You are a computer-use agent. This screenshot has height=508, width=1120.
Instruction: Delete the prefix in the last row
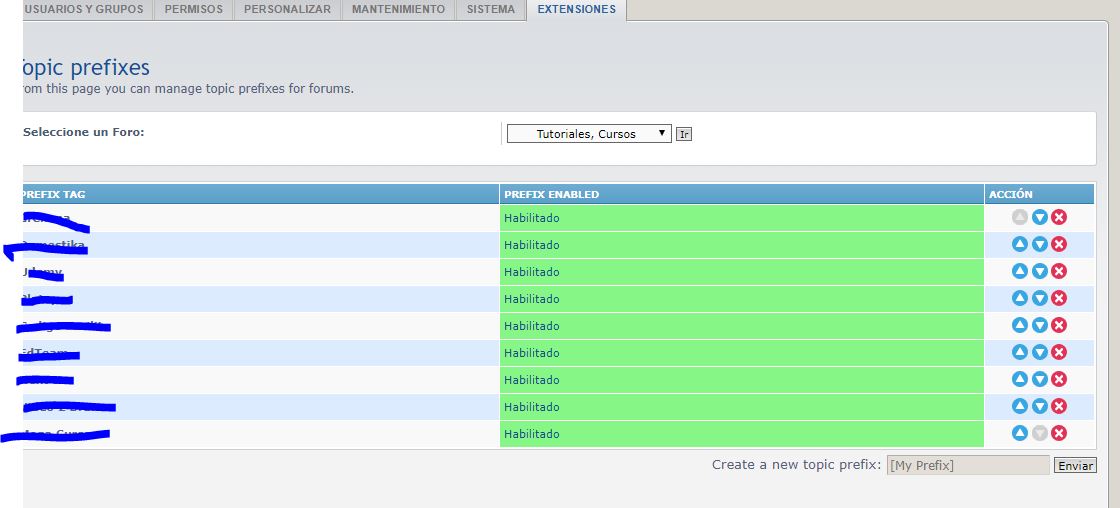1059,433
